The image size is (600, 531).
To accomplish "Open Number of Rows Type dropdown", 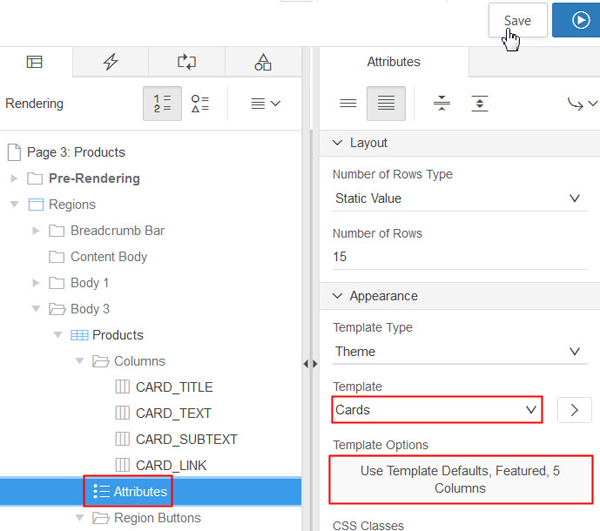I will (x=458, y=198).
